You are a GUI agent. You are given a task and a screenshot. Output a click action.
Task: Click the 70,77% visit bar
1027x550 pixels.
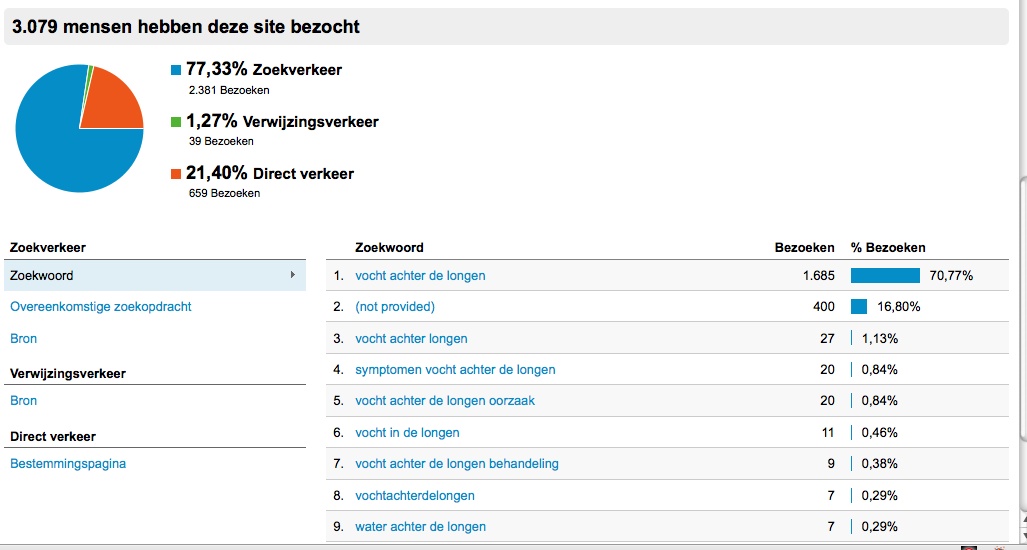(885, 276)
